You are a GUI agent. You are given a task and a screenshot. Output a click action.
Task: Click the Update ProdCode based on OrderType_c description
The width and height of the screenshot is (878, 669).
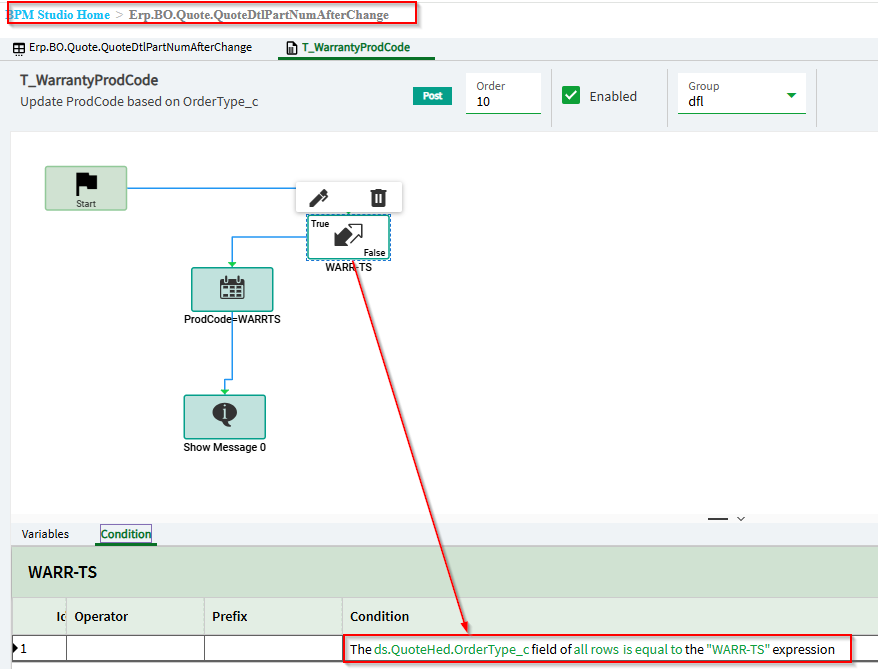pos(139,102)
